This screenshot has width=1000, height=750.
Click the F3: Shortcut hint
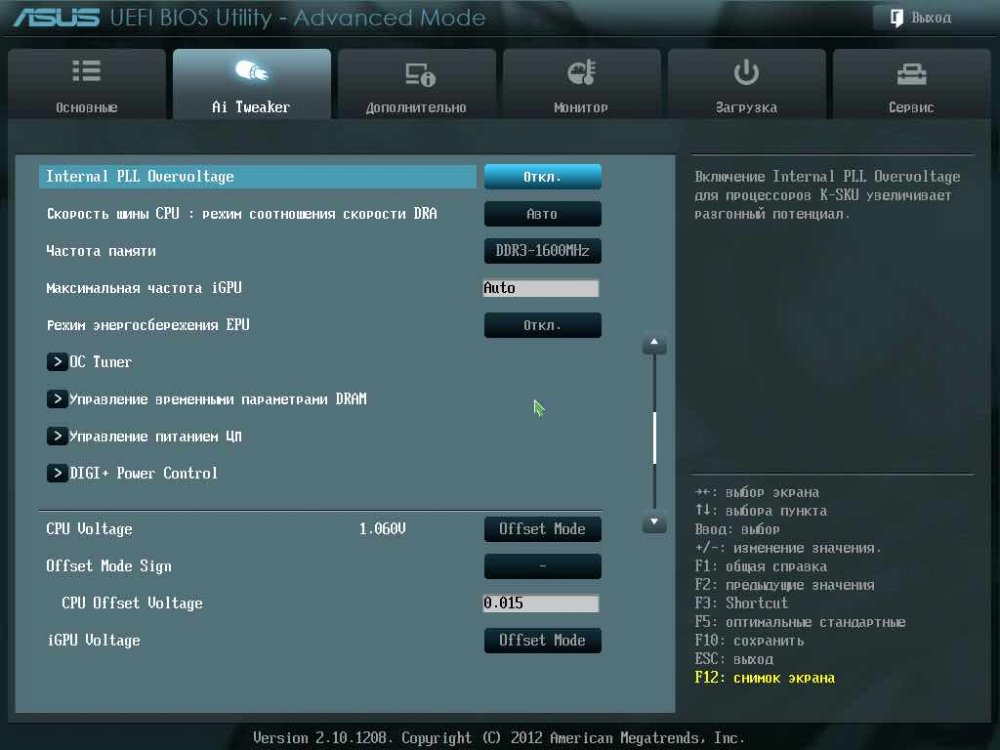[x=741, y=603]
